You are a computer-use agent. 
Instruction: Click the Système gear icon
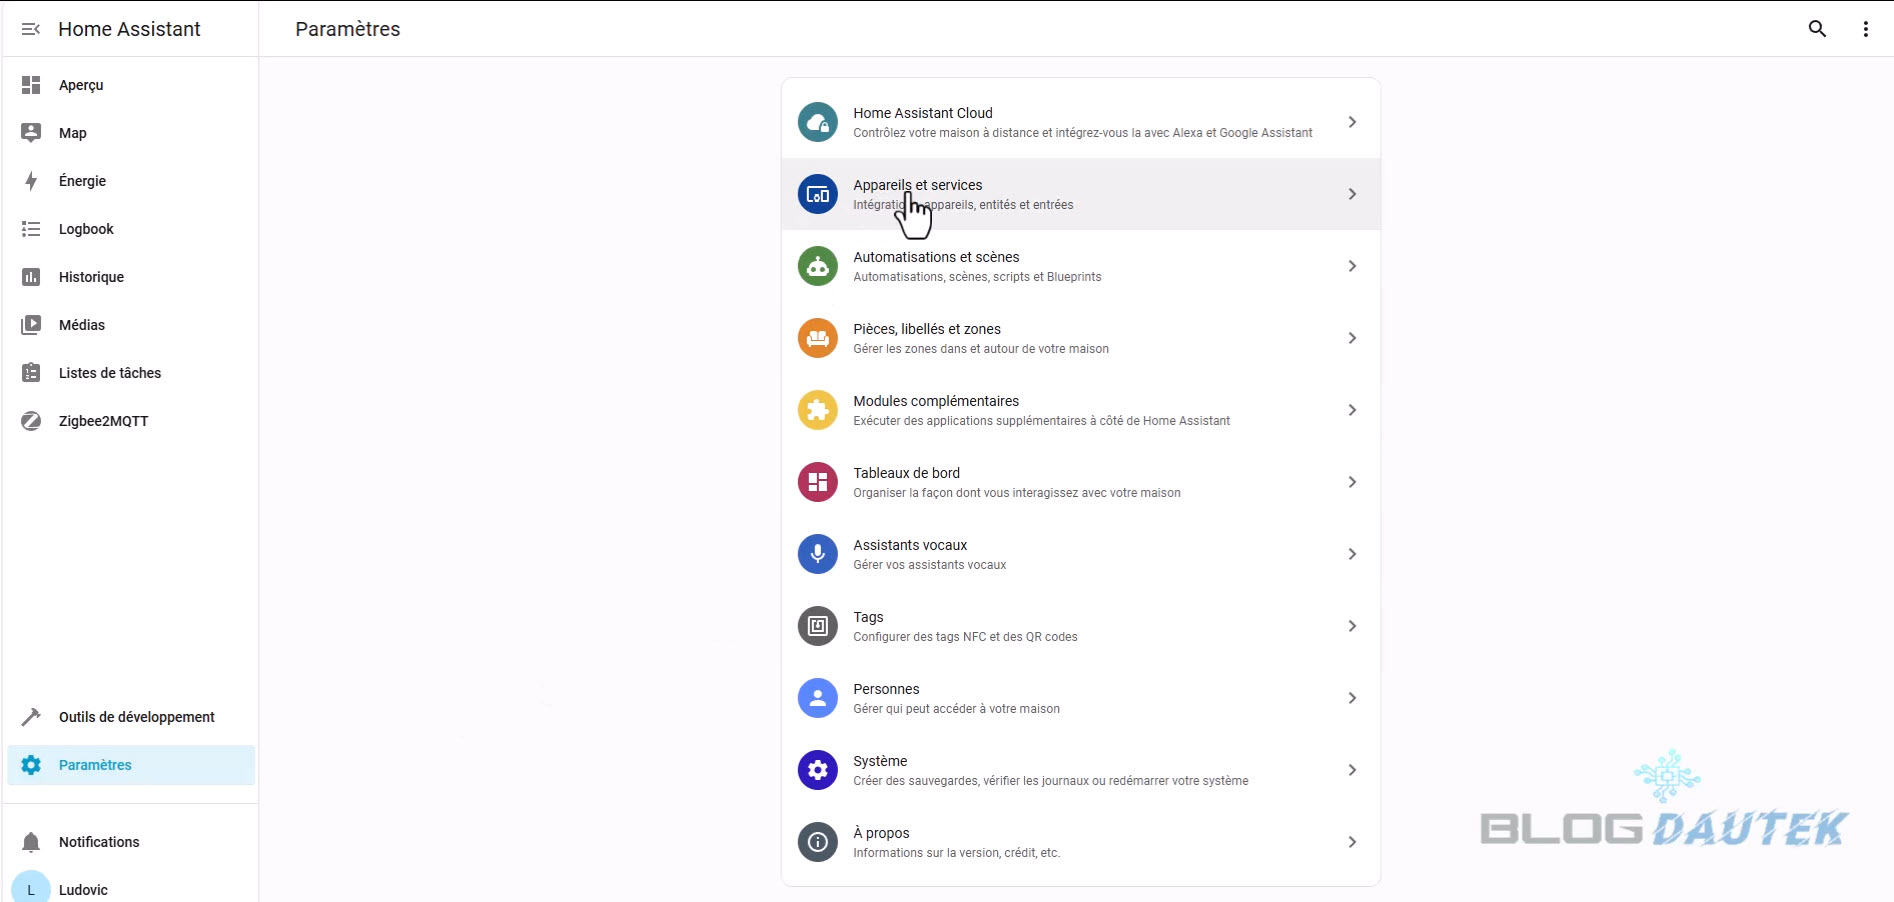(817, 770)
